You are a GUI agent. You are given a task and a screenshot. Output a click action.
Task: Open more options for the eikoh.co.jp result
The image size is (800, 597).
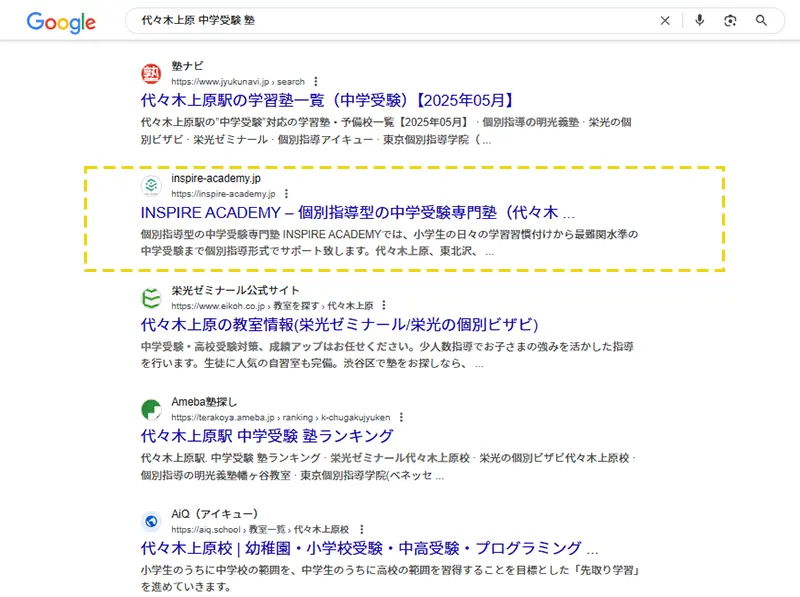pos(384,306)
